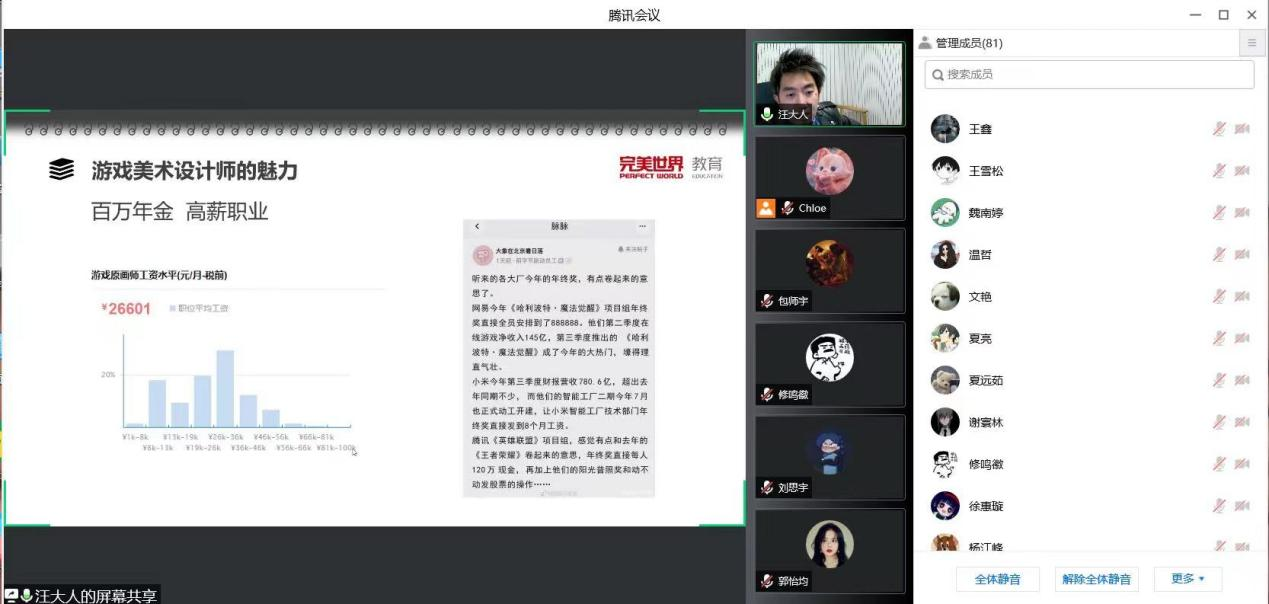Open the member panel hamburger menu

1251,43
